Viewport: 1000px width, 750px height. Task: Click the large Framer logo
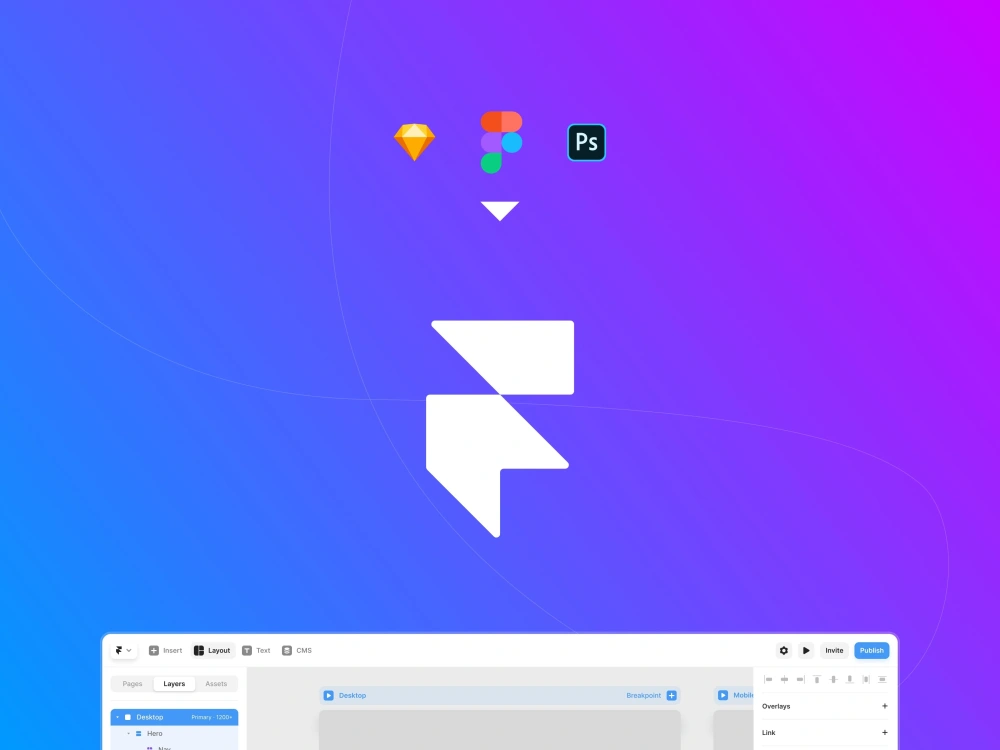[x=500, y=429]
